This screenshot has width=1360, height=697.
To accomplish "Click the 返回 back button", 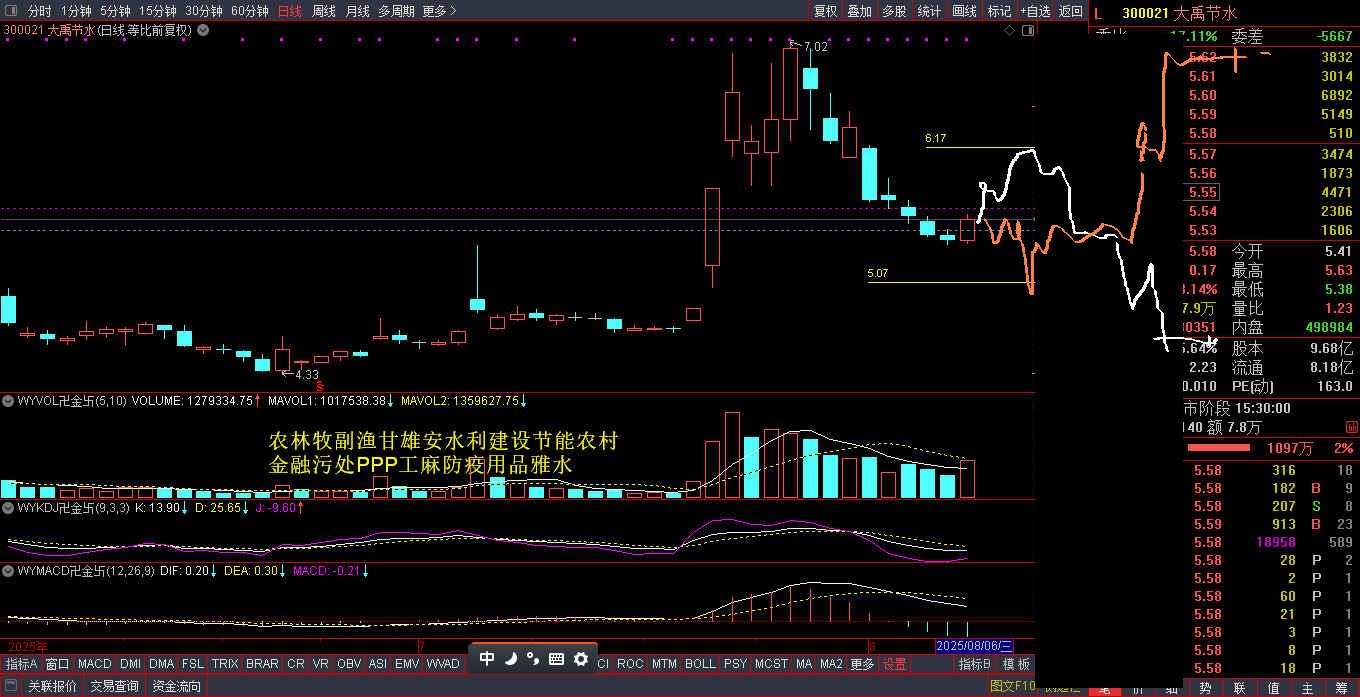I will pyautogui.click(x=1071, y=11).
